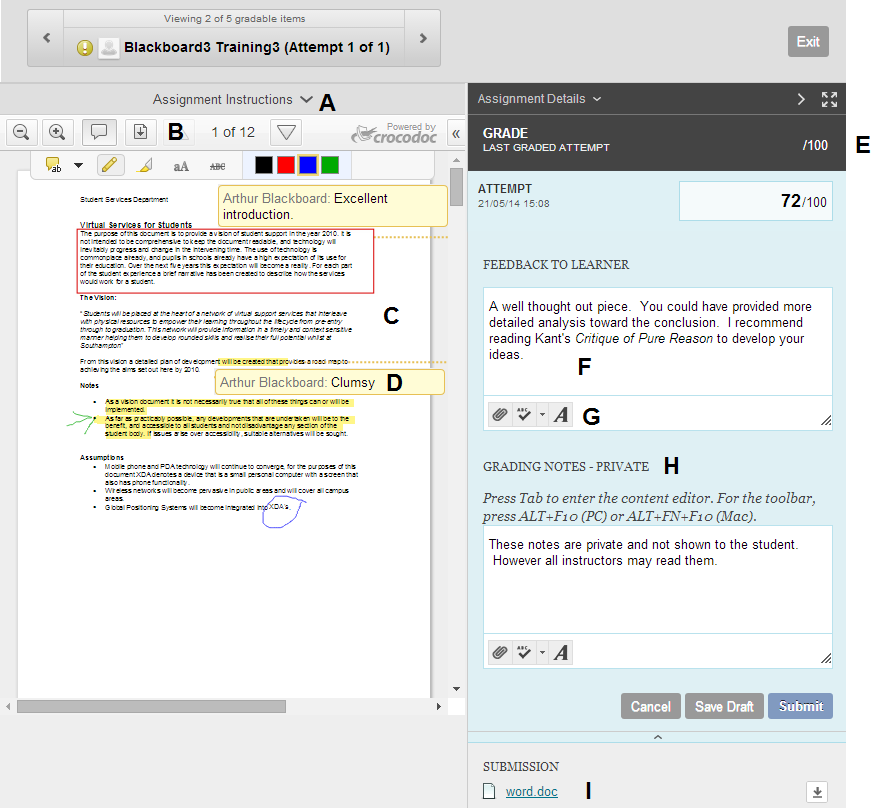The width and height of the screenshot is (878, 808).
Task: Select the highlighter tool
Action: (x=144, y=165)
